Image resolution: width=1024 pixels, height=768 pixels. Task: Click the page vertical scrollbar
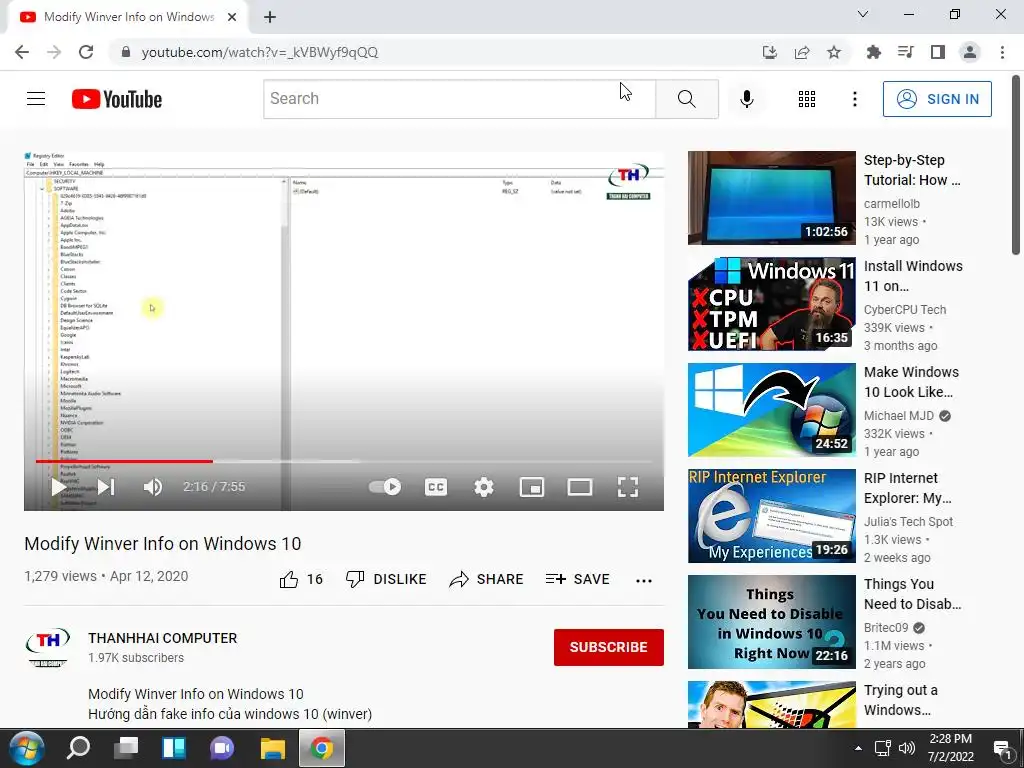[1016, 167]
